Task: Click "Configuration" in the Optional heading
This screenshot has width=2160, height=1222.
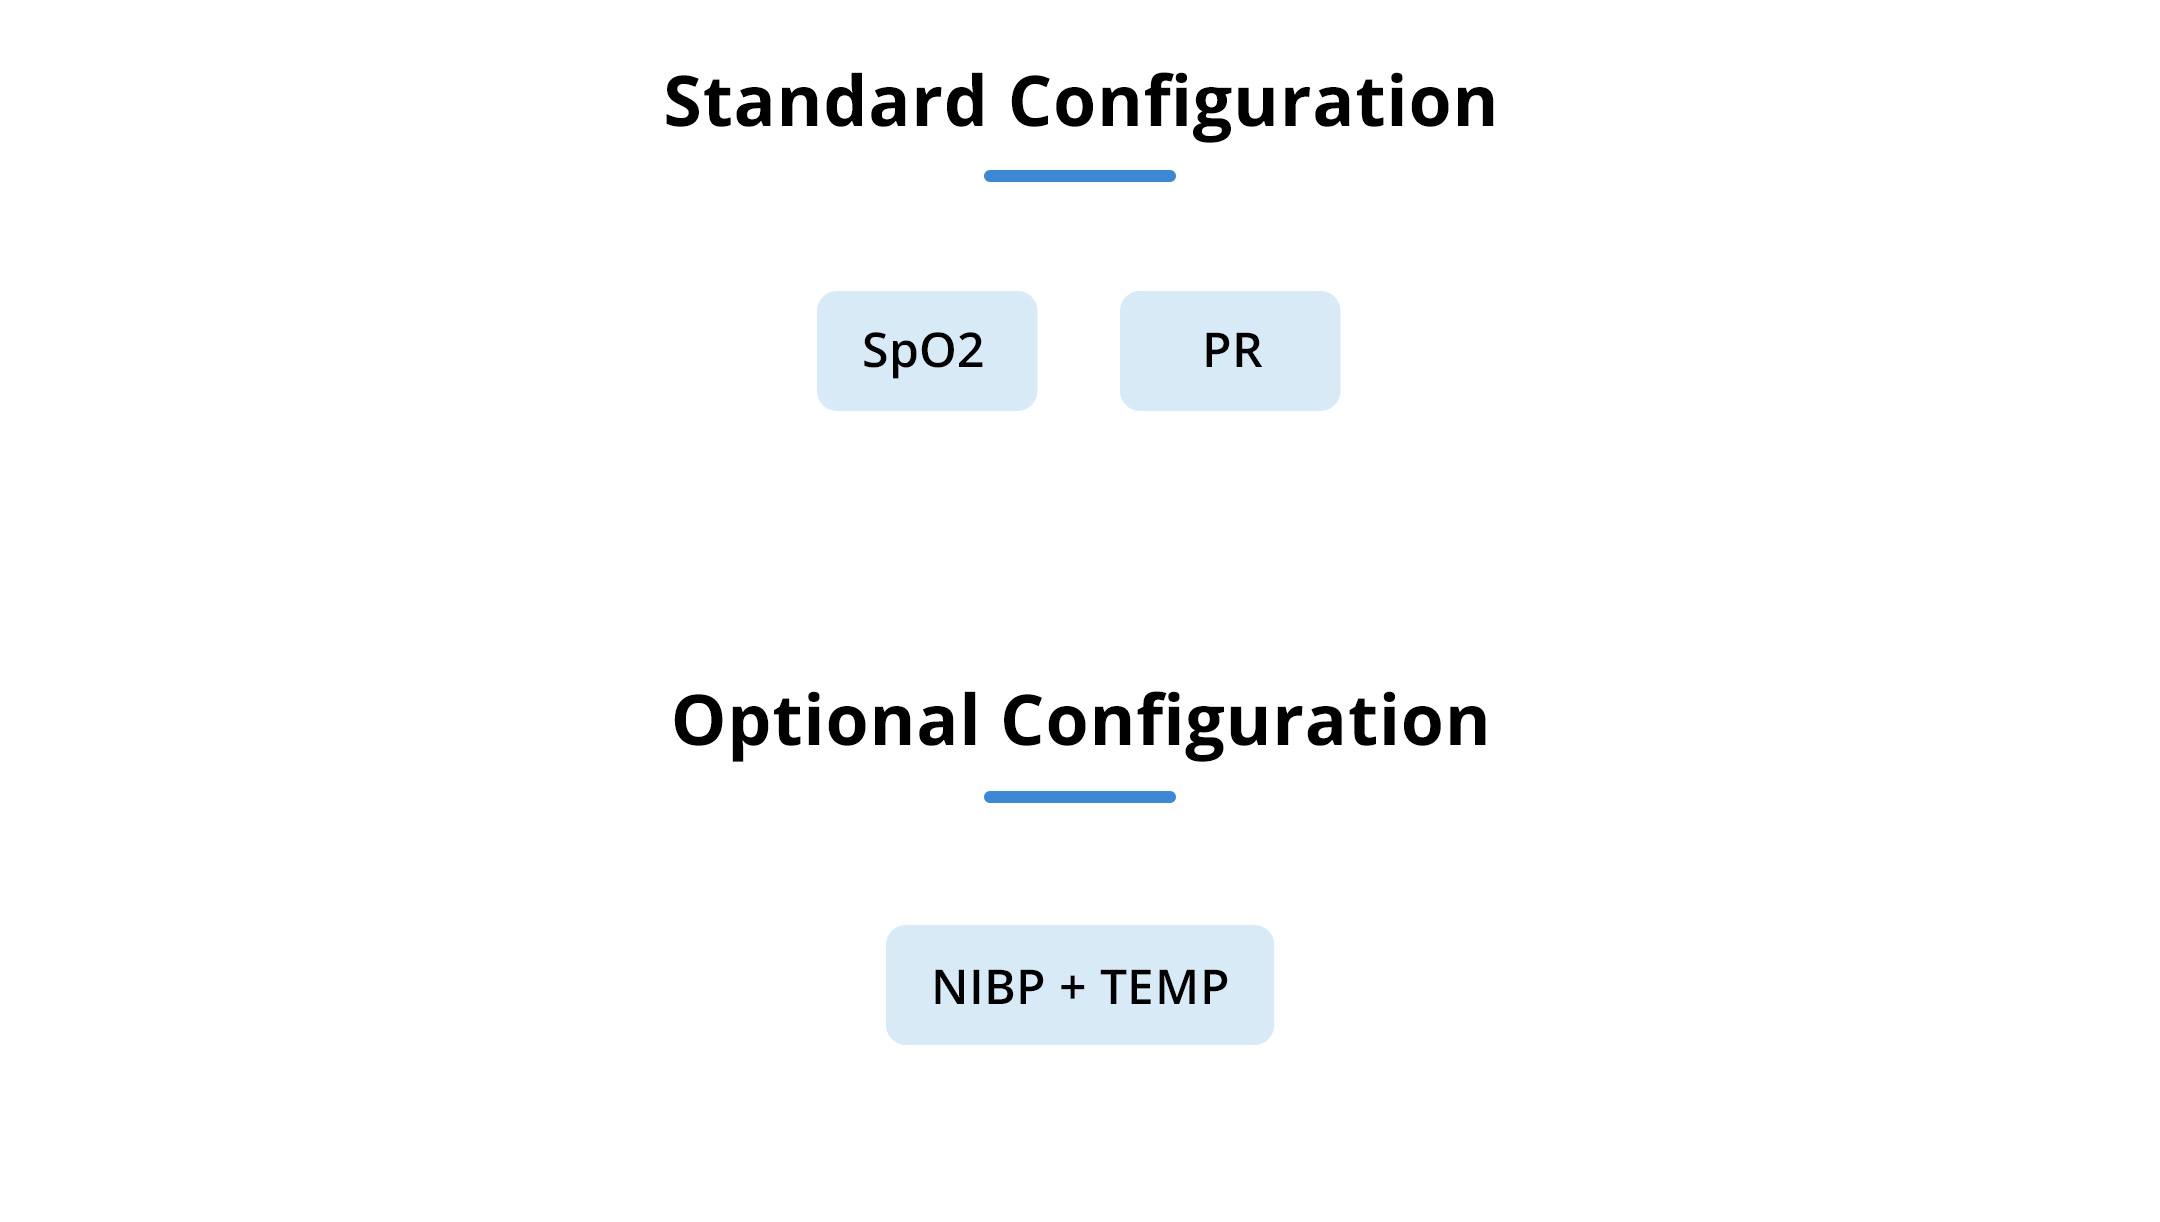Action: pyautogui.click(x=1245, y=721)
